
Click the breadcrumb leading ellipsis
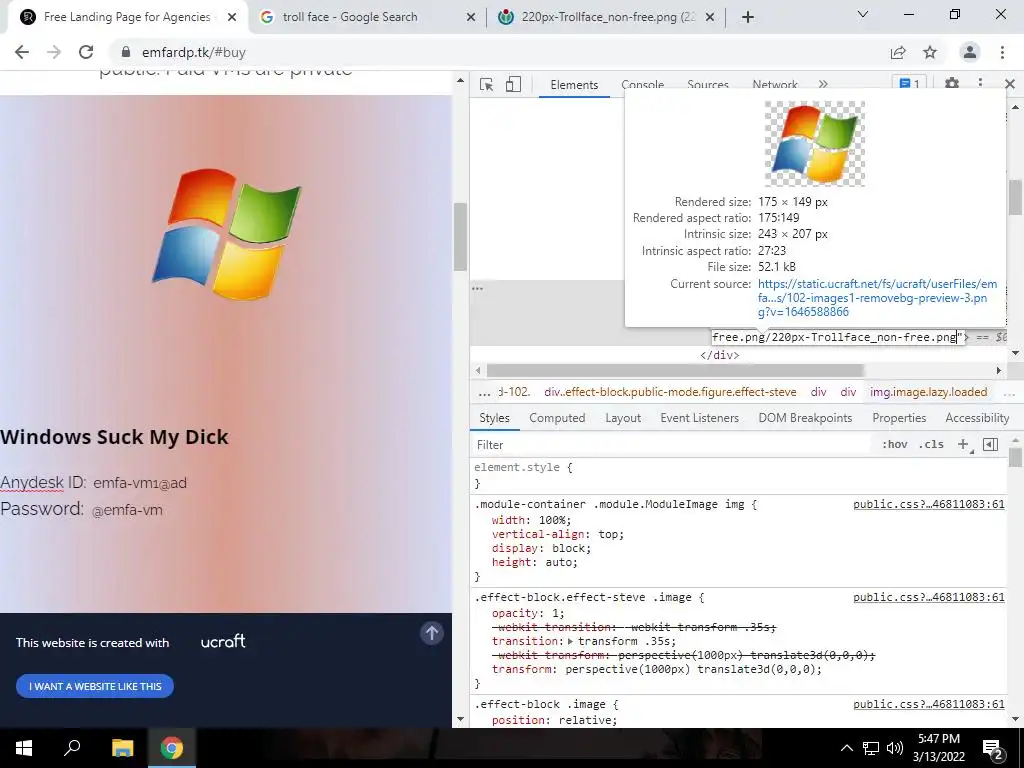(484, 392)
